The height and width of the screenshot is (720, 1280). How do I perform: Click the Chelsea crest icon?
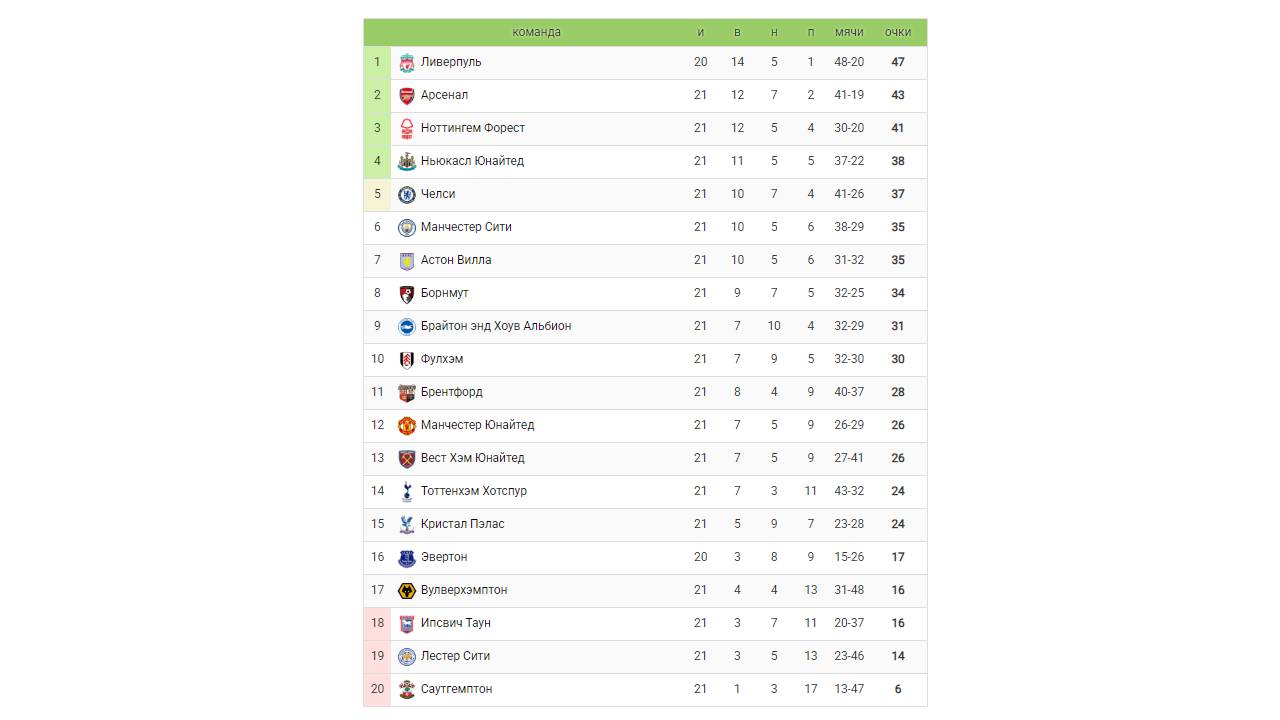pyautogui.click(x=407, y=195)
